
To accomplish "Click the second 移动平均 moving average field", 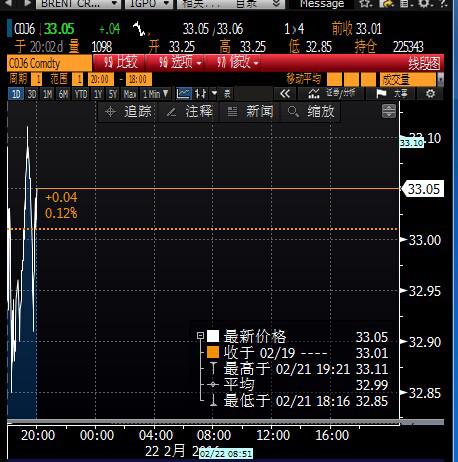I will pos(351,79).
